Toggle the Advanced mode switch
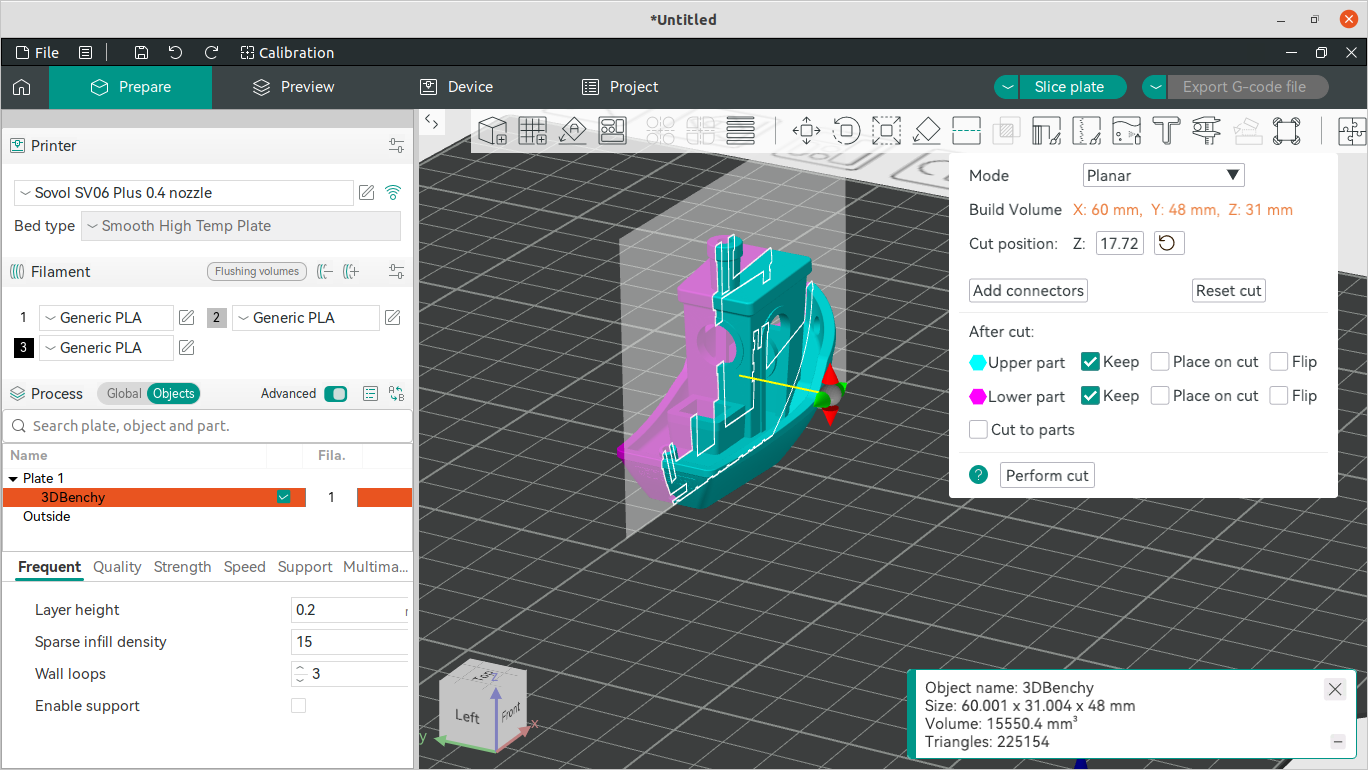 pyautogui.click(x=335, y=394)
